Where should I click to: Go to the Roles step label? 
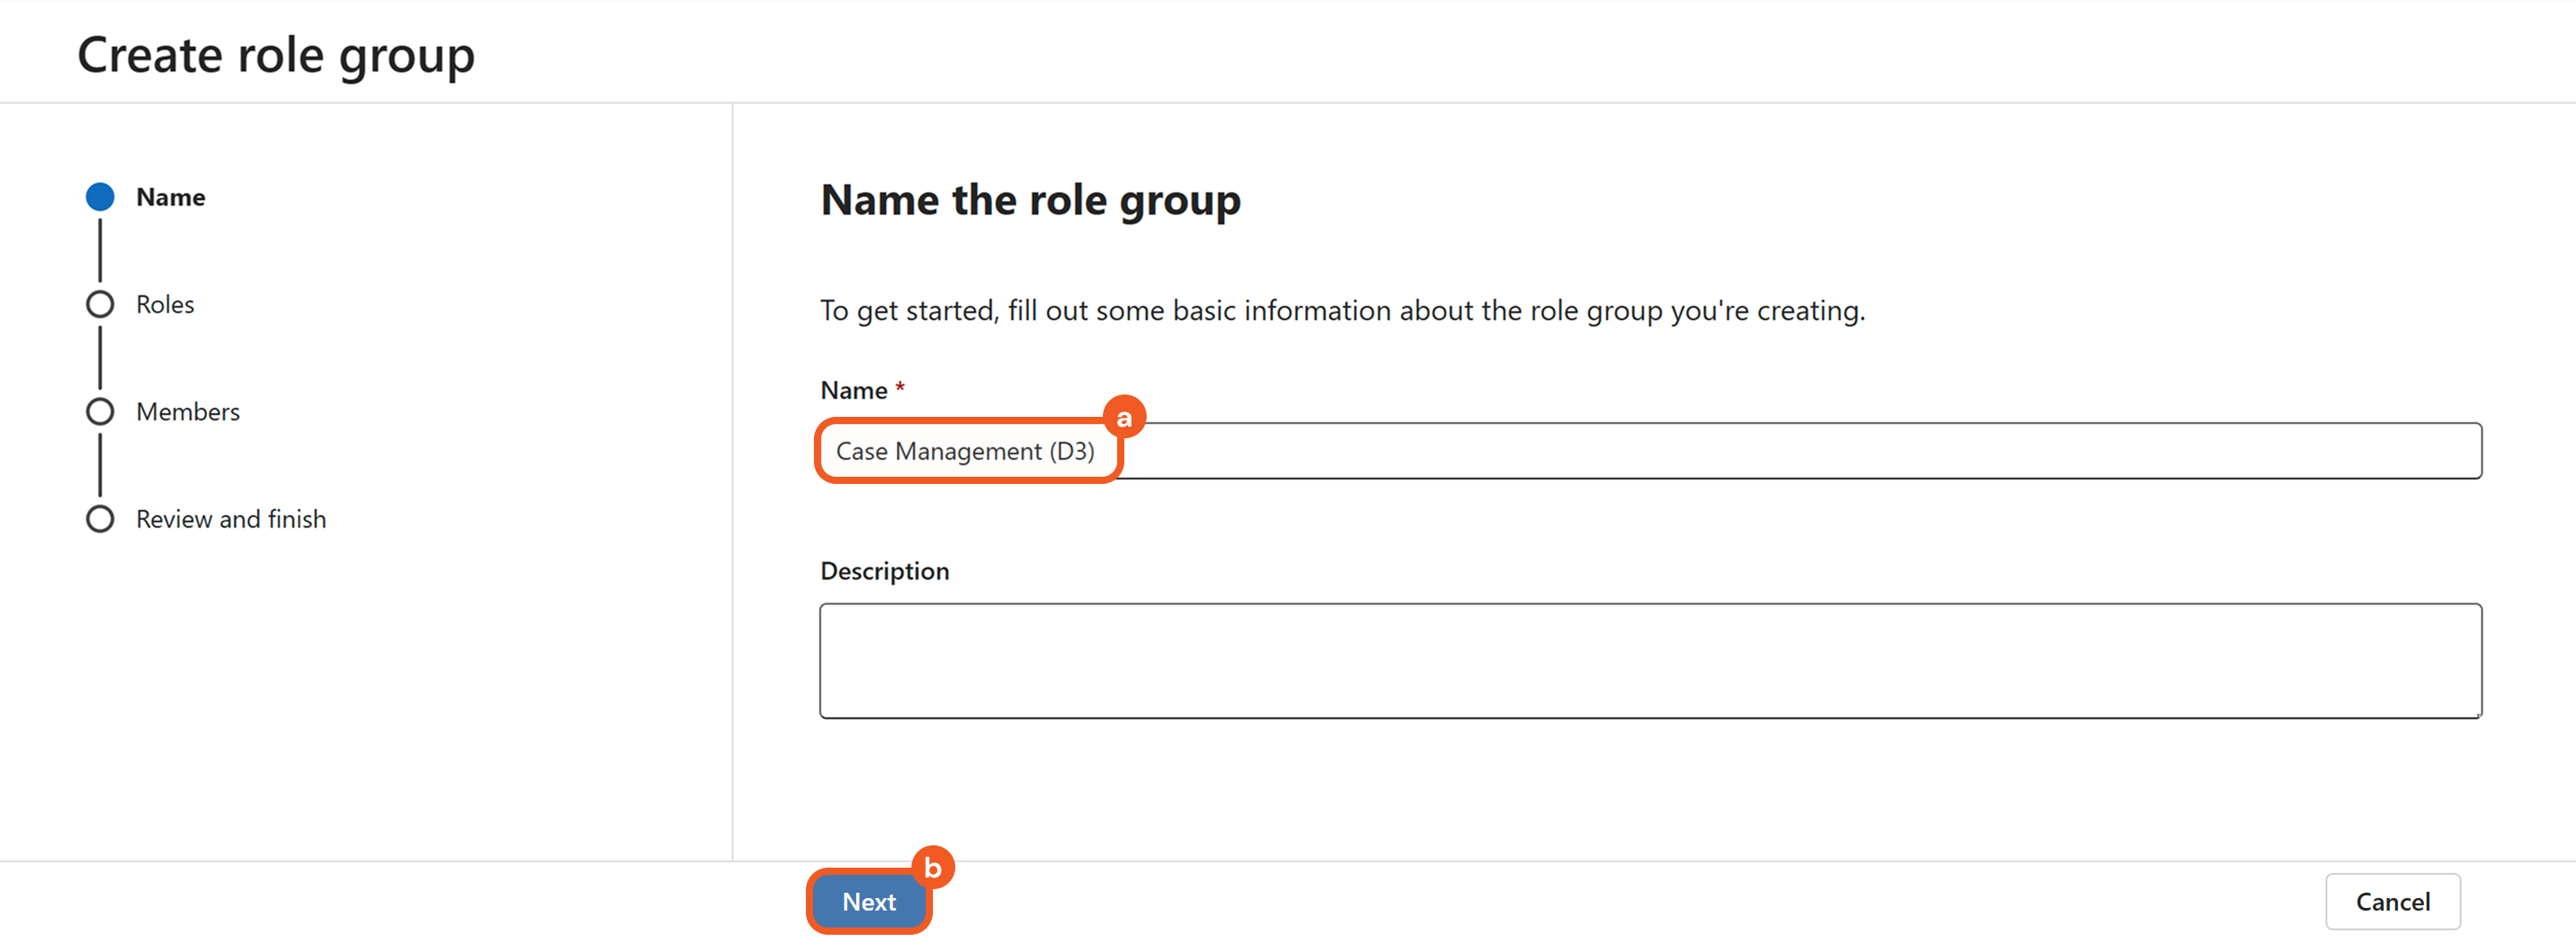(165, 304)
